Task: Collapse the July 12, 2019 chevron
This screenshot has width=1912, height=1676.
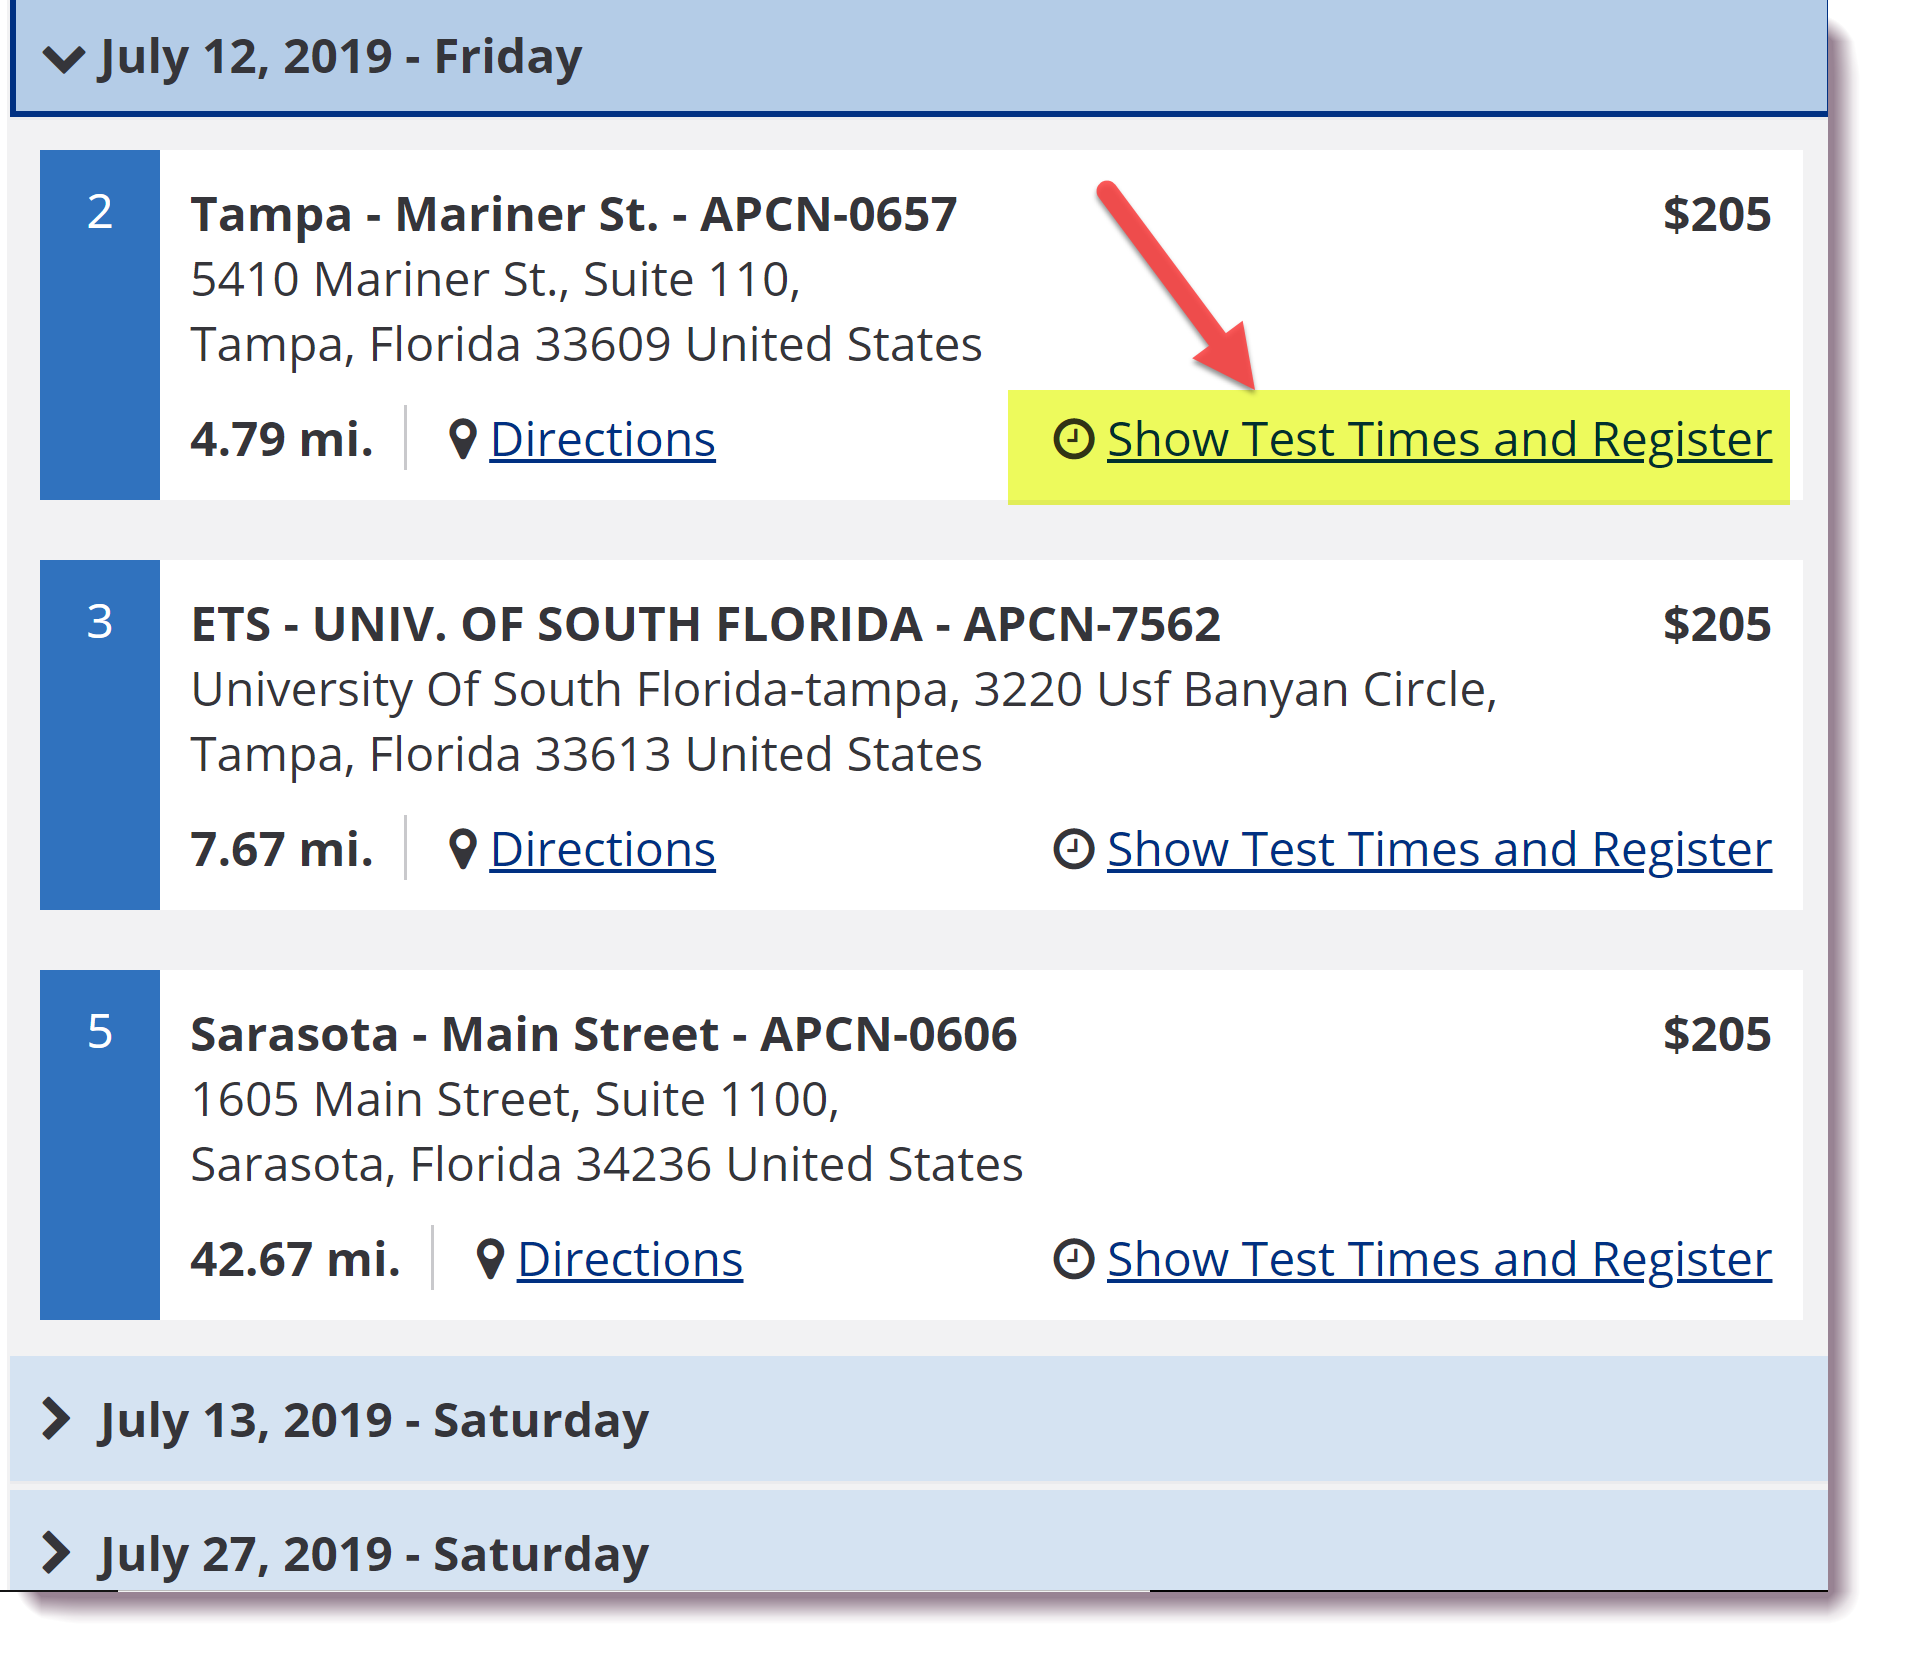Action: point(64,59)
